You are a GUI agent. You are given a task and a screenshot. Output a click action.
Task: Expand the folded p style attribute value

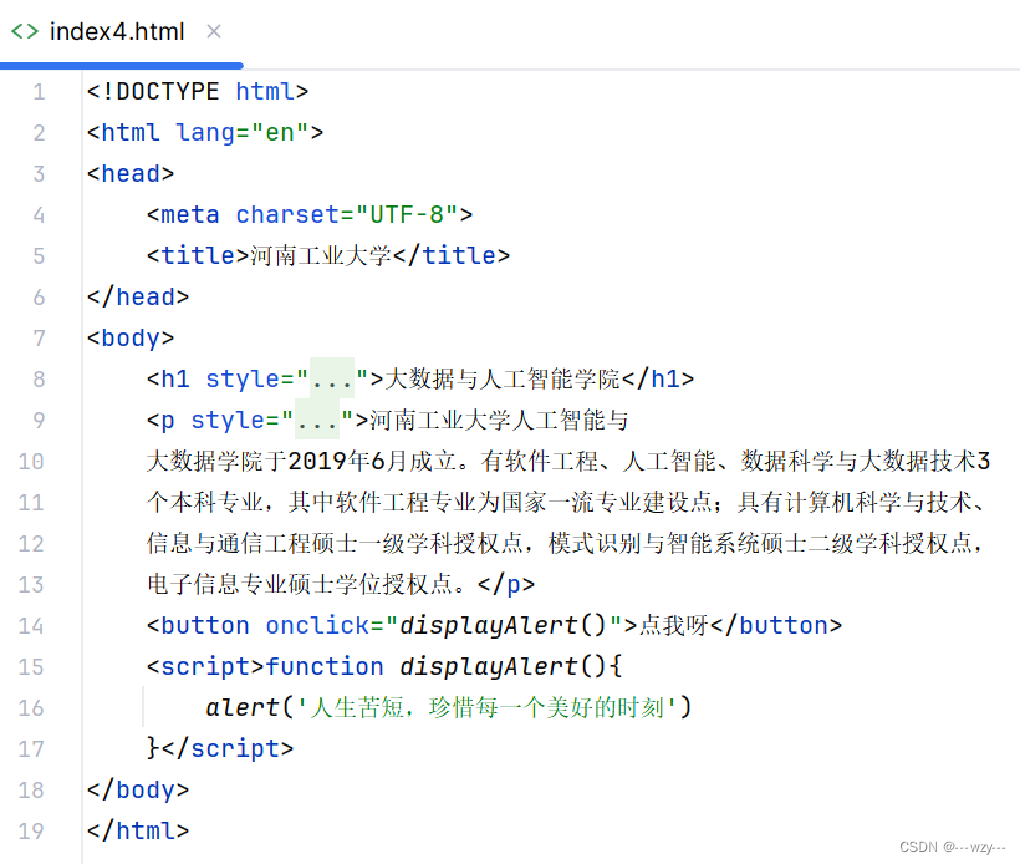tap(317, 419)
